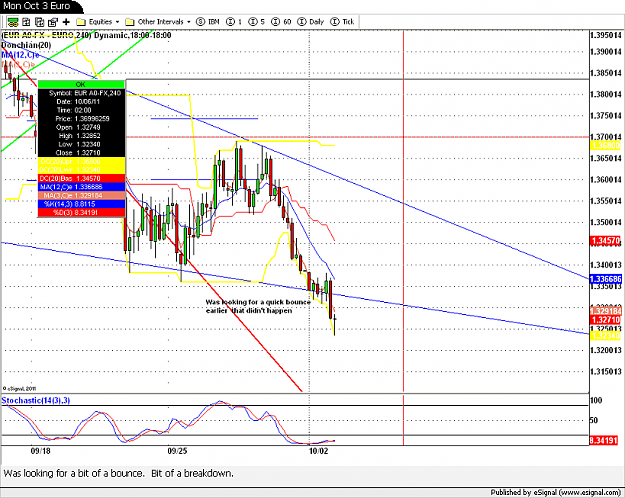Click the 10/02 date on time axis
Image resolution: width=625 pixels, height=498 pixels.
(x=318, y=451)
